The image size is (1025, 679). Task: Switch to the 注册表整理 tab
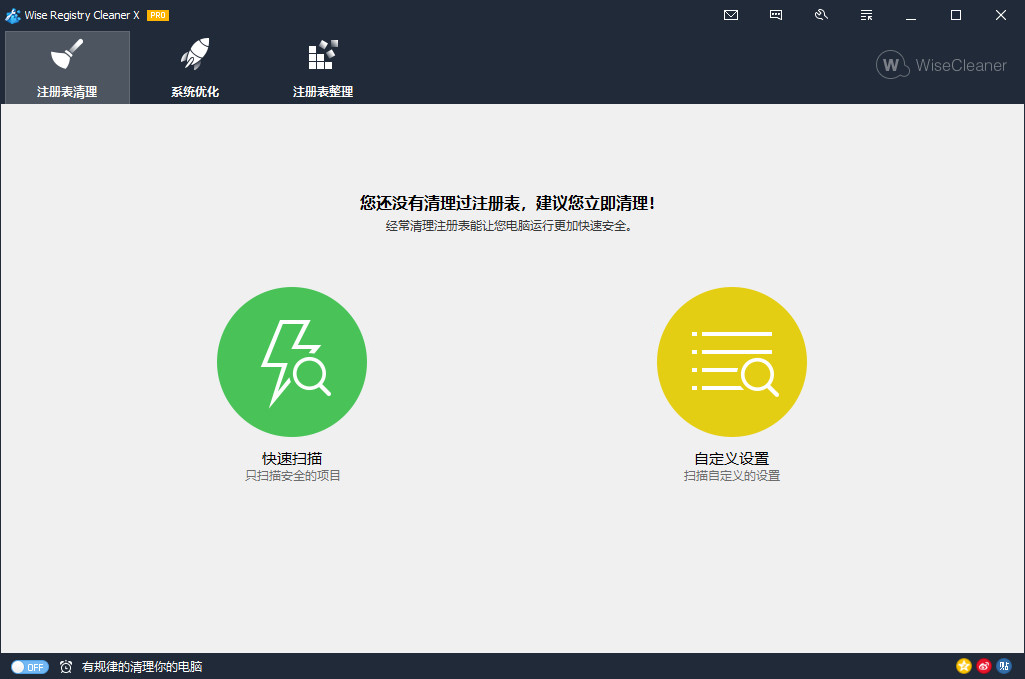[322, 68]
